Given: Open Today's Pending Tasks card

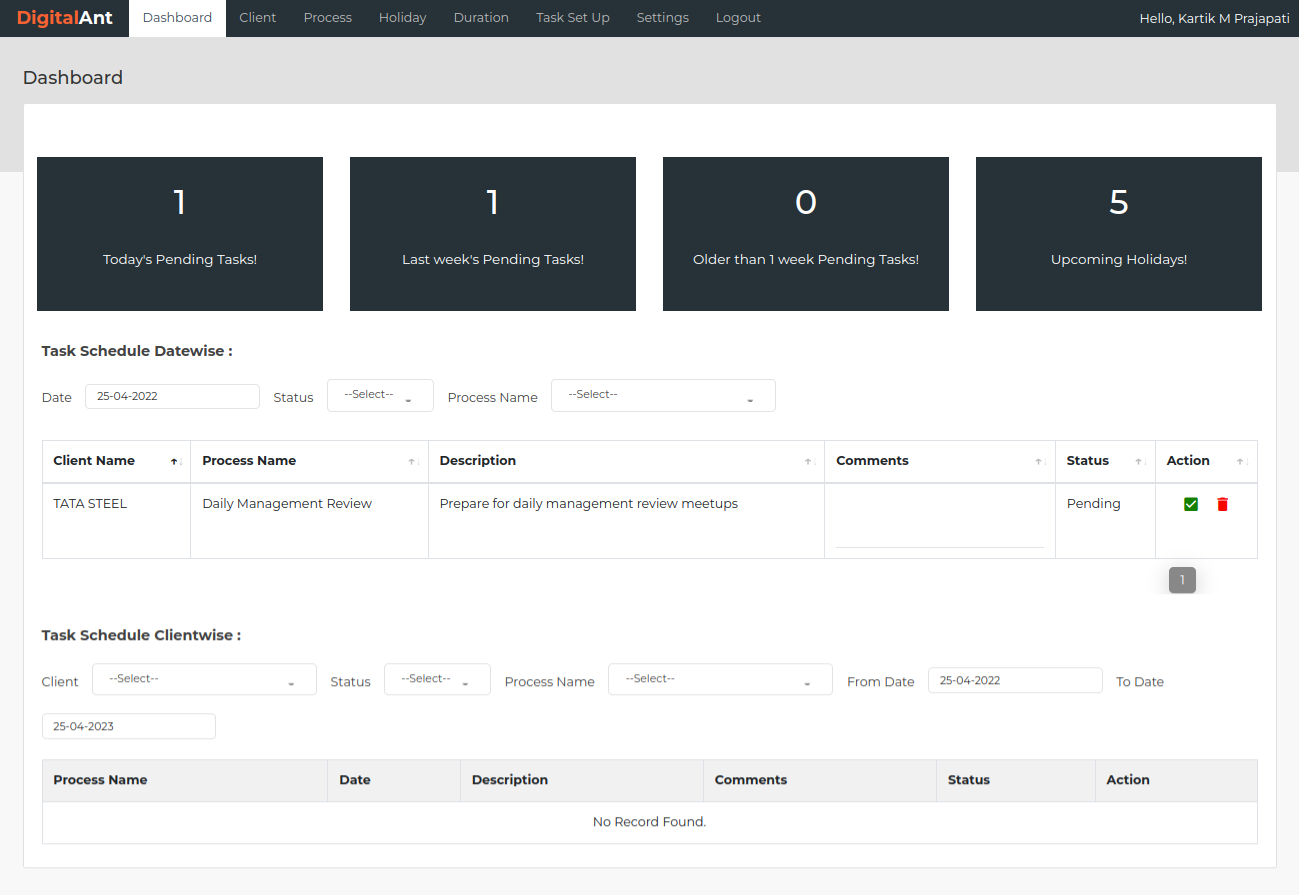Looking at the screenshot, I should [180, 234].
